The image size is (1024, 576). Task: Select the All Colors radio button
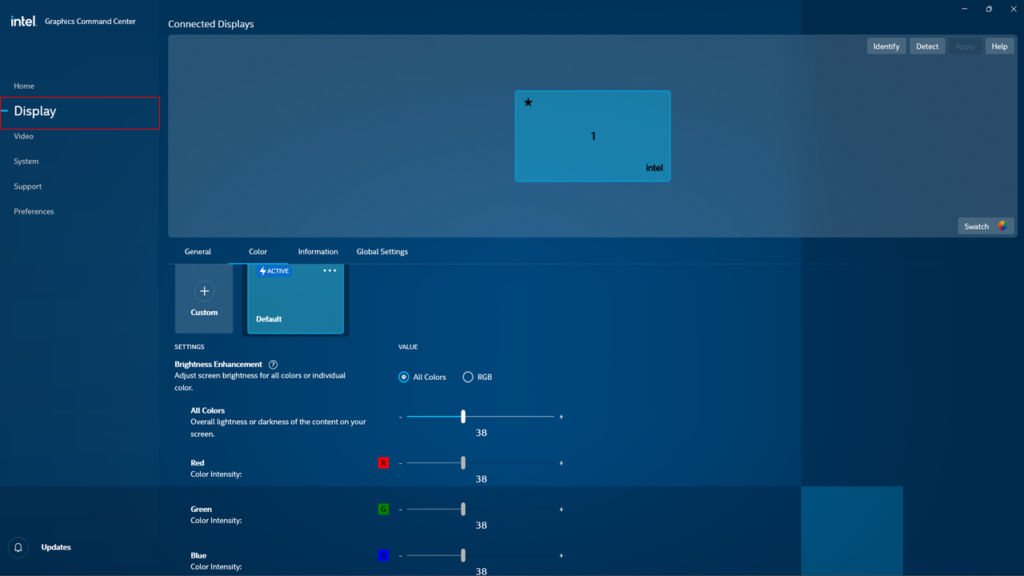click(404, 377)
